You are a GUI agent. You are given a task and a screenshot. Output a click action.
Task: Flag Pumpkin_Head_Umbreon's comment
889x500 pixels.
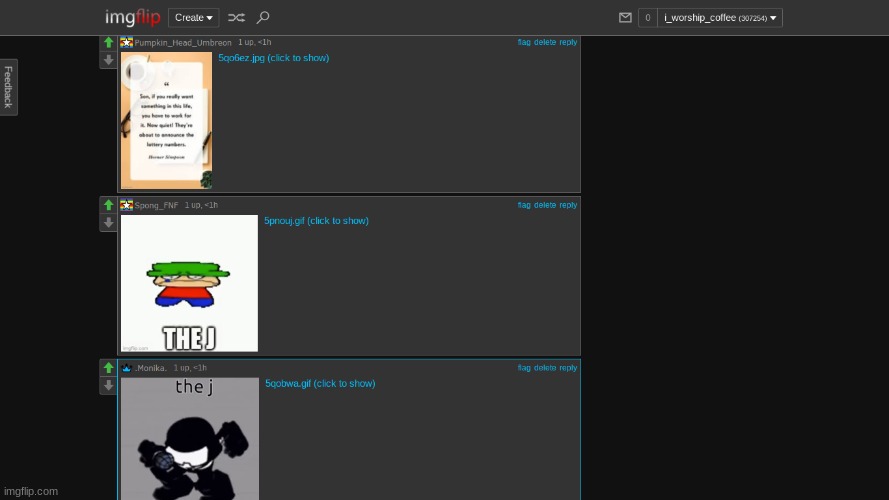pyautogui.click(x=524, y=42)
